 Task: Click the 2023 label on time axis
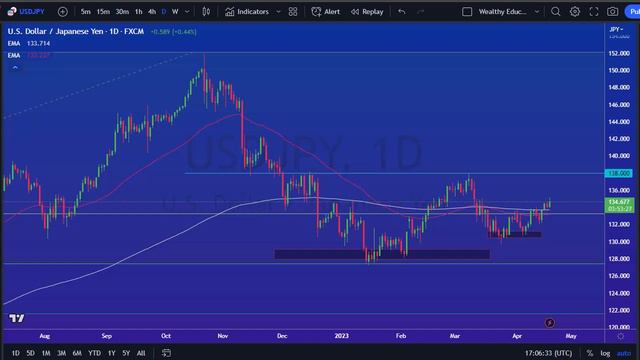point(341,336)
